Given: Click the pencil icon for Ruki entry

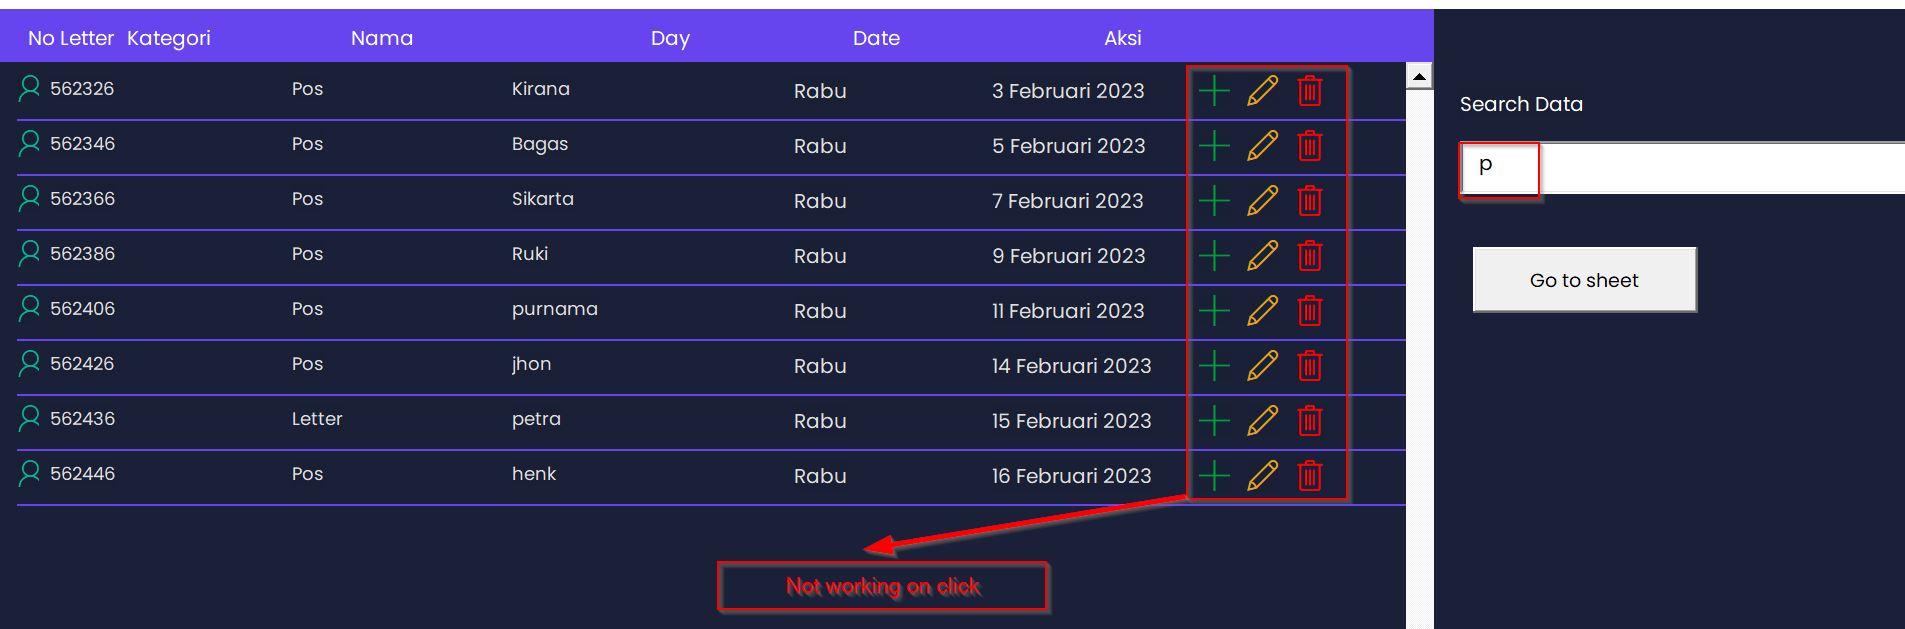Looking at the screenshot, I should (x=1262, y=256).
